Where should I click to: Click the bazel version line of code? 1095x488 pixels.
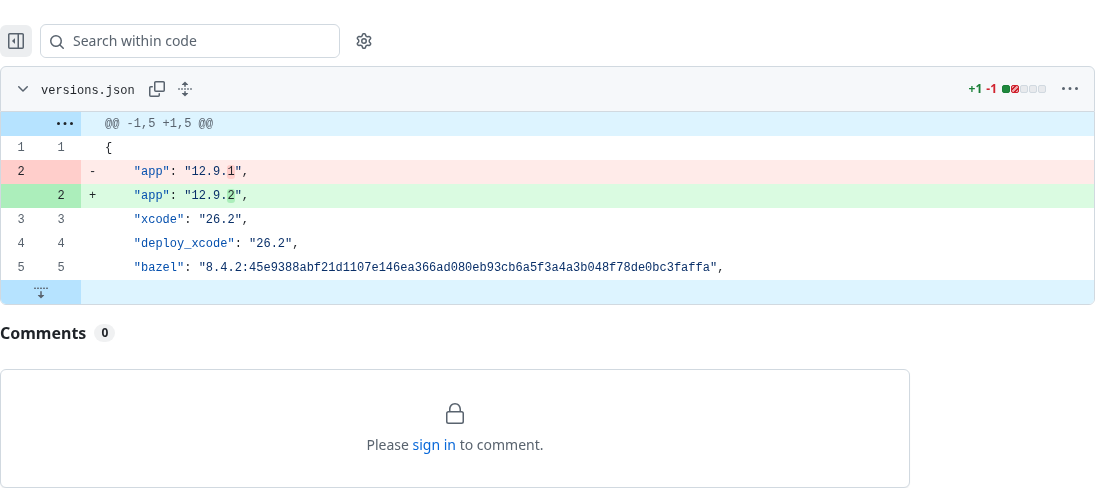pyautogui.click(x=587, y=267)
